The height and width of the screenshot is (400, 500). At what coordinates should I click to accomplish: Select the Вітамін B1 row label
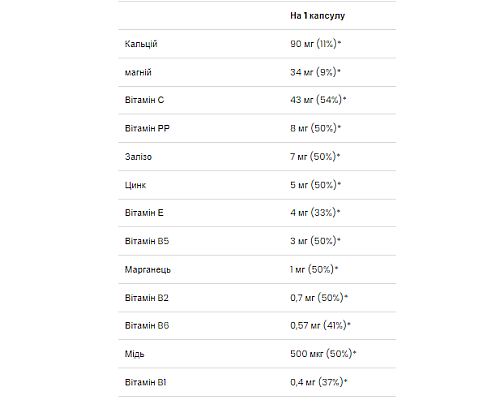point(145,382)
